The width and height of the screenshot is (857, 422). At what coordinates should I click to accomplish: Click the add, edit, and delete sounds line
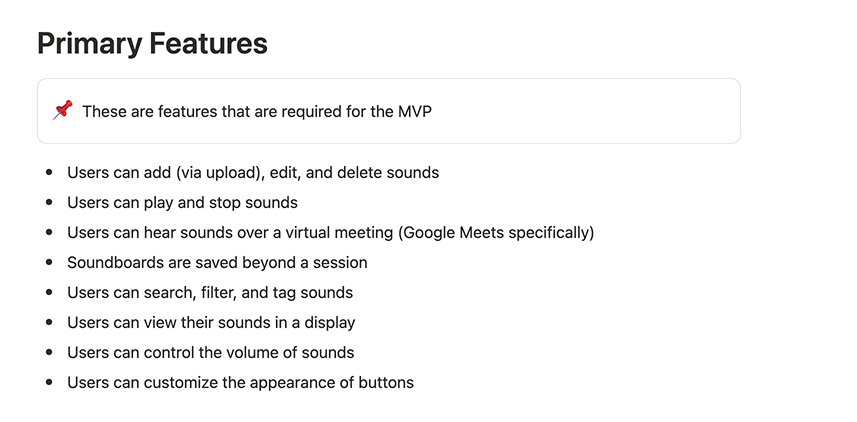pyautogui.click(x=253, y=173)
